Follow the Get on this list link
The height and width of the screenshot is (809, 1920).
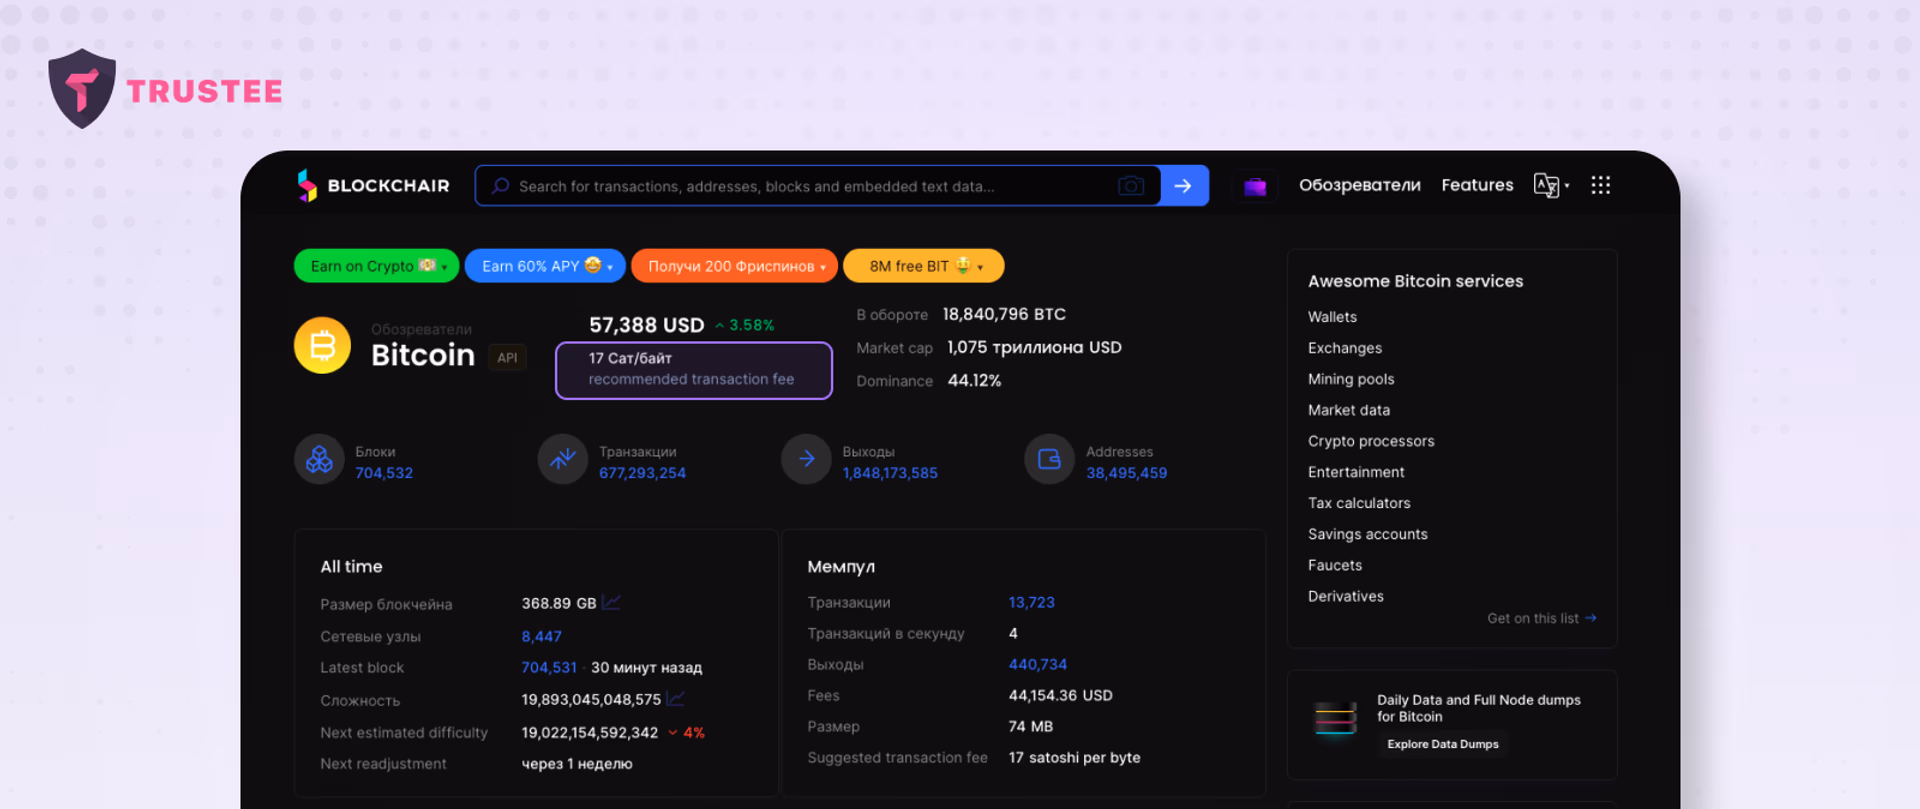pyautogui.click(x=1542, y=618)
